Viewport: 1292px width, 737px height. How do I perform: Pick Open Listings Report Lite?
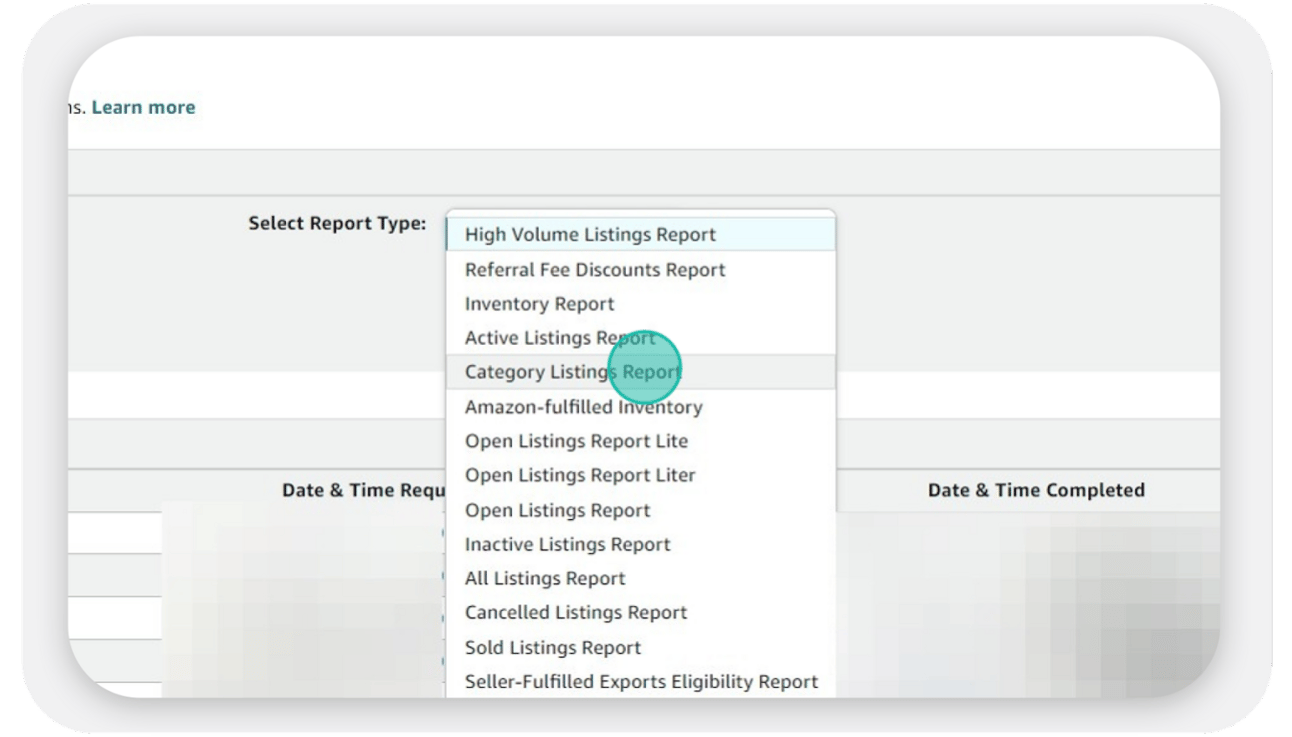click(640, 441)
